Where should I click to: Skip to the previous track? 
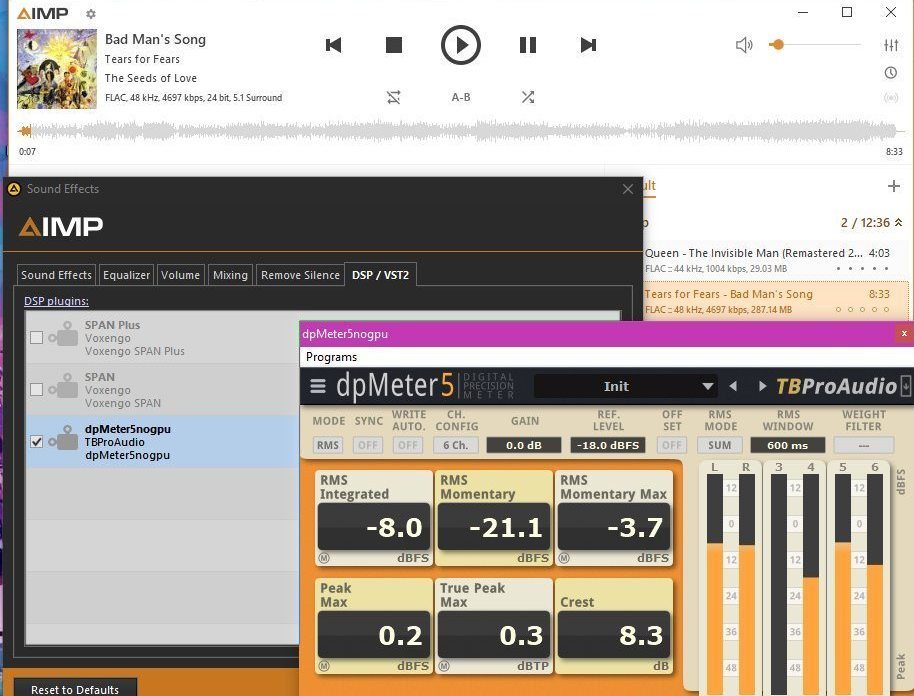333,45
